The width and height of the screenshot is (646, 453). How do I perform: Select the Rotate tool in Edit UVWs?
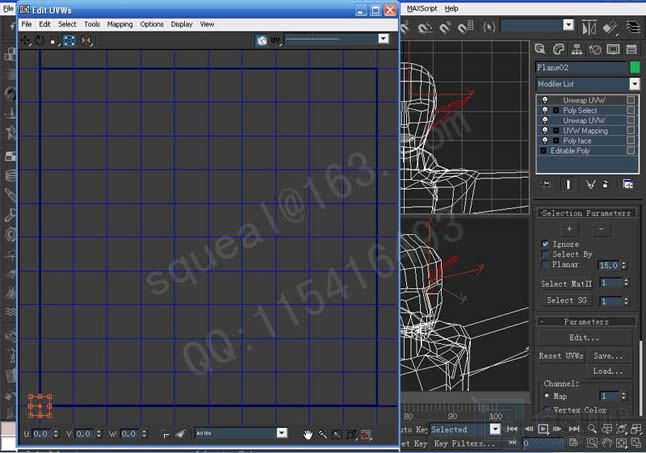40,40
